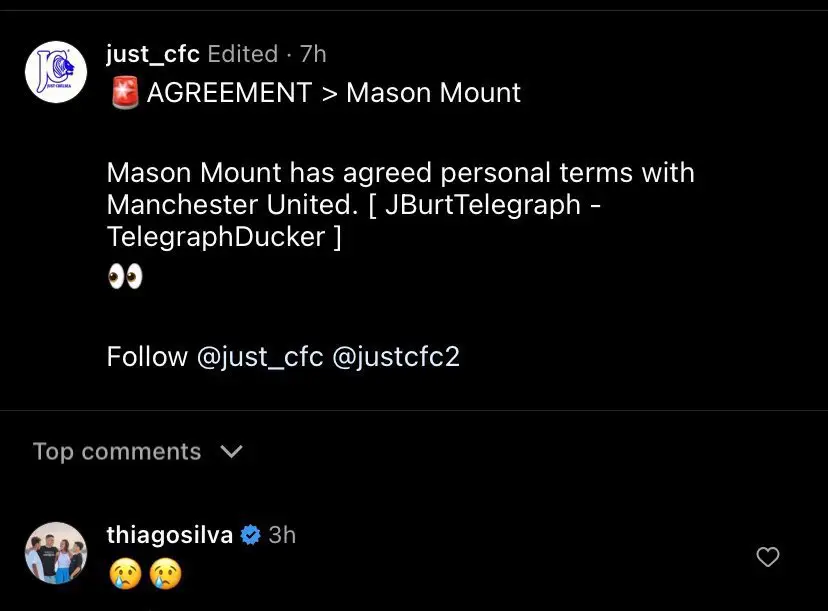Open the just_cfc profile picture
The width and height of the screenshot is (828, 611).
56,72
